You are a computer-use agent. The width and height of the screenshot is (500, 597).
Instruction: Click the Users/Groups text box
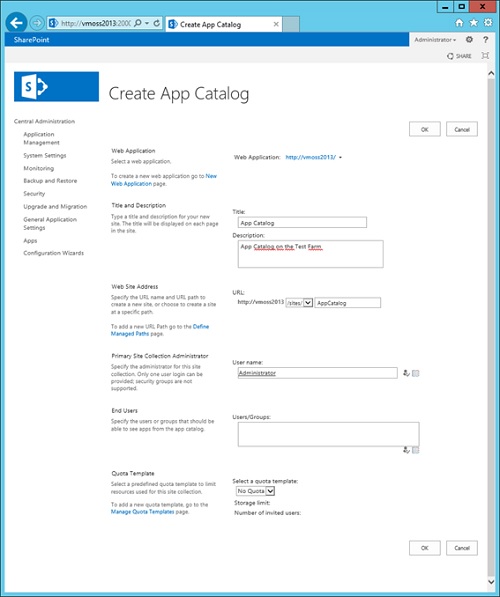pyautogui.click(x=329, y=434)
